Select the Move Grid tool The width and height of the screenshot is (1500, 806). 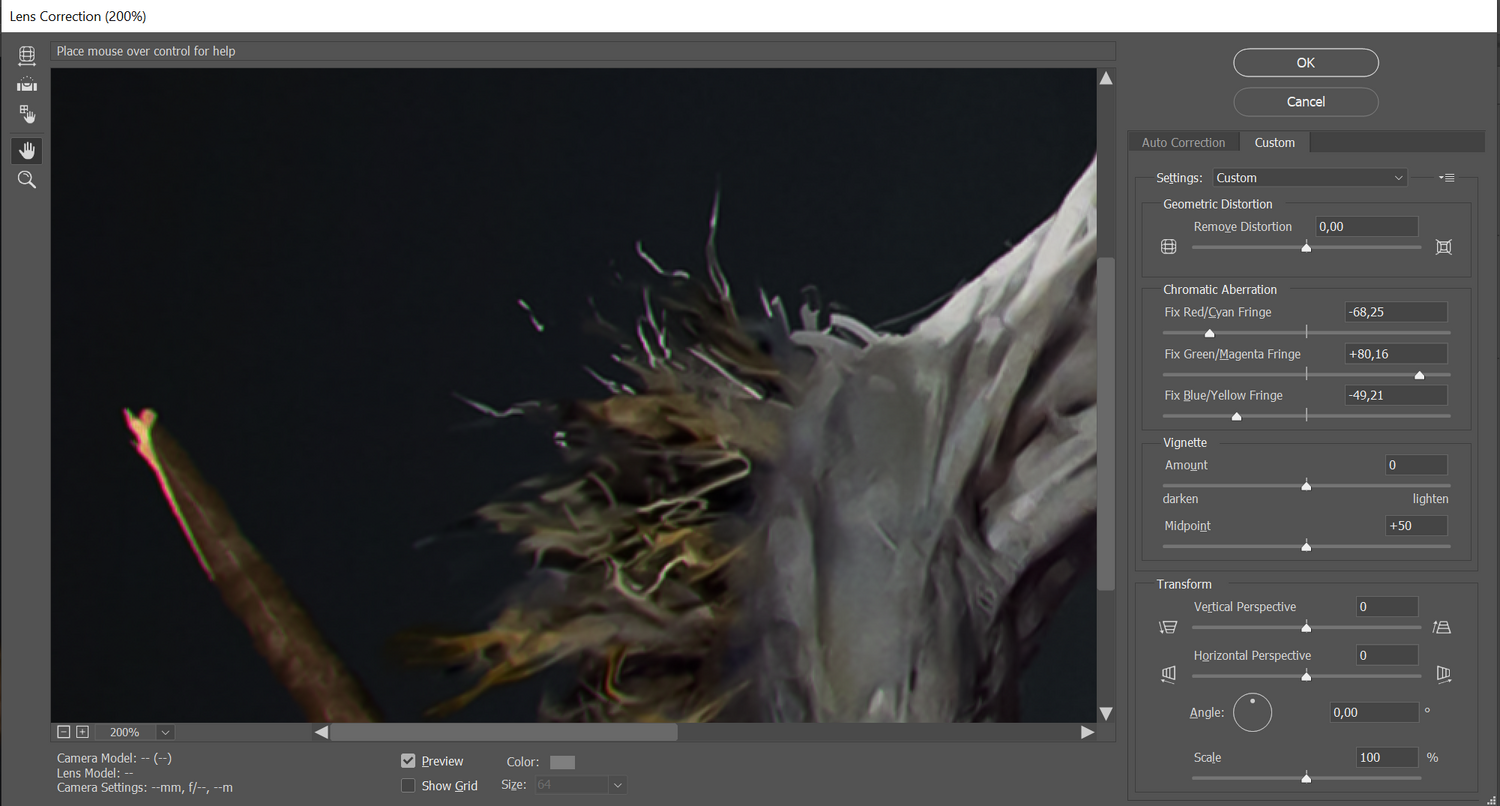coord(27,114)
